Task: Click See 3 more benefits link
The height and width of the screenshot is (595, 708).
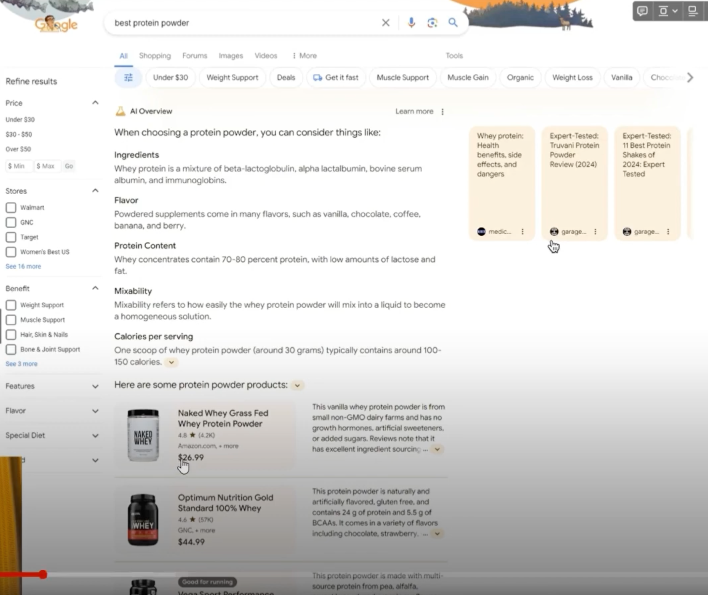Action: point(21,364)
